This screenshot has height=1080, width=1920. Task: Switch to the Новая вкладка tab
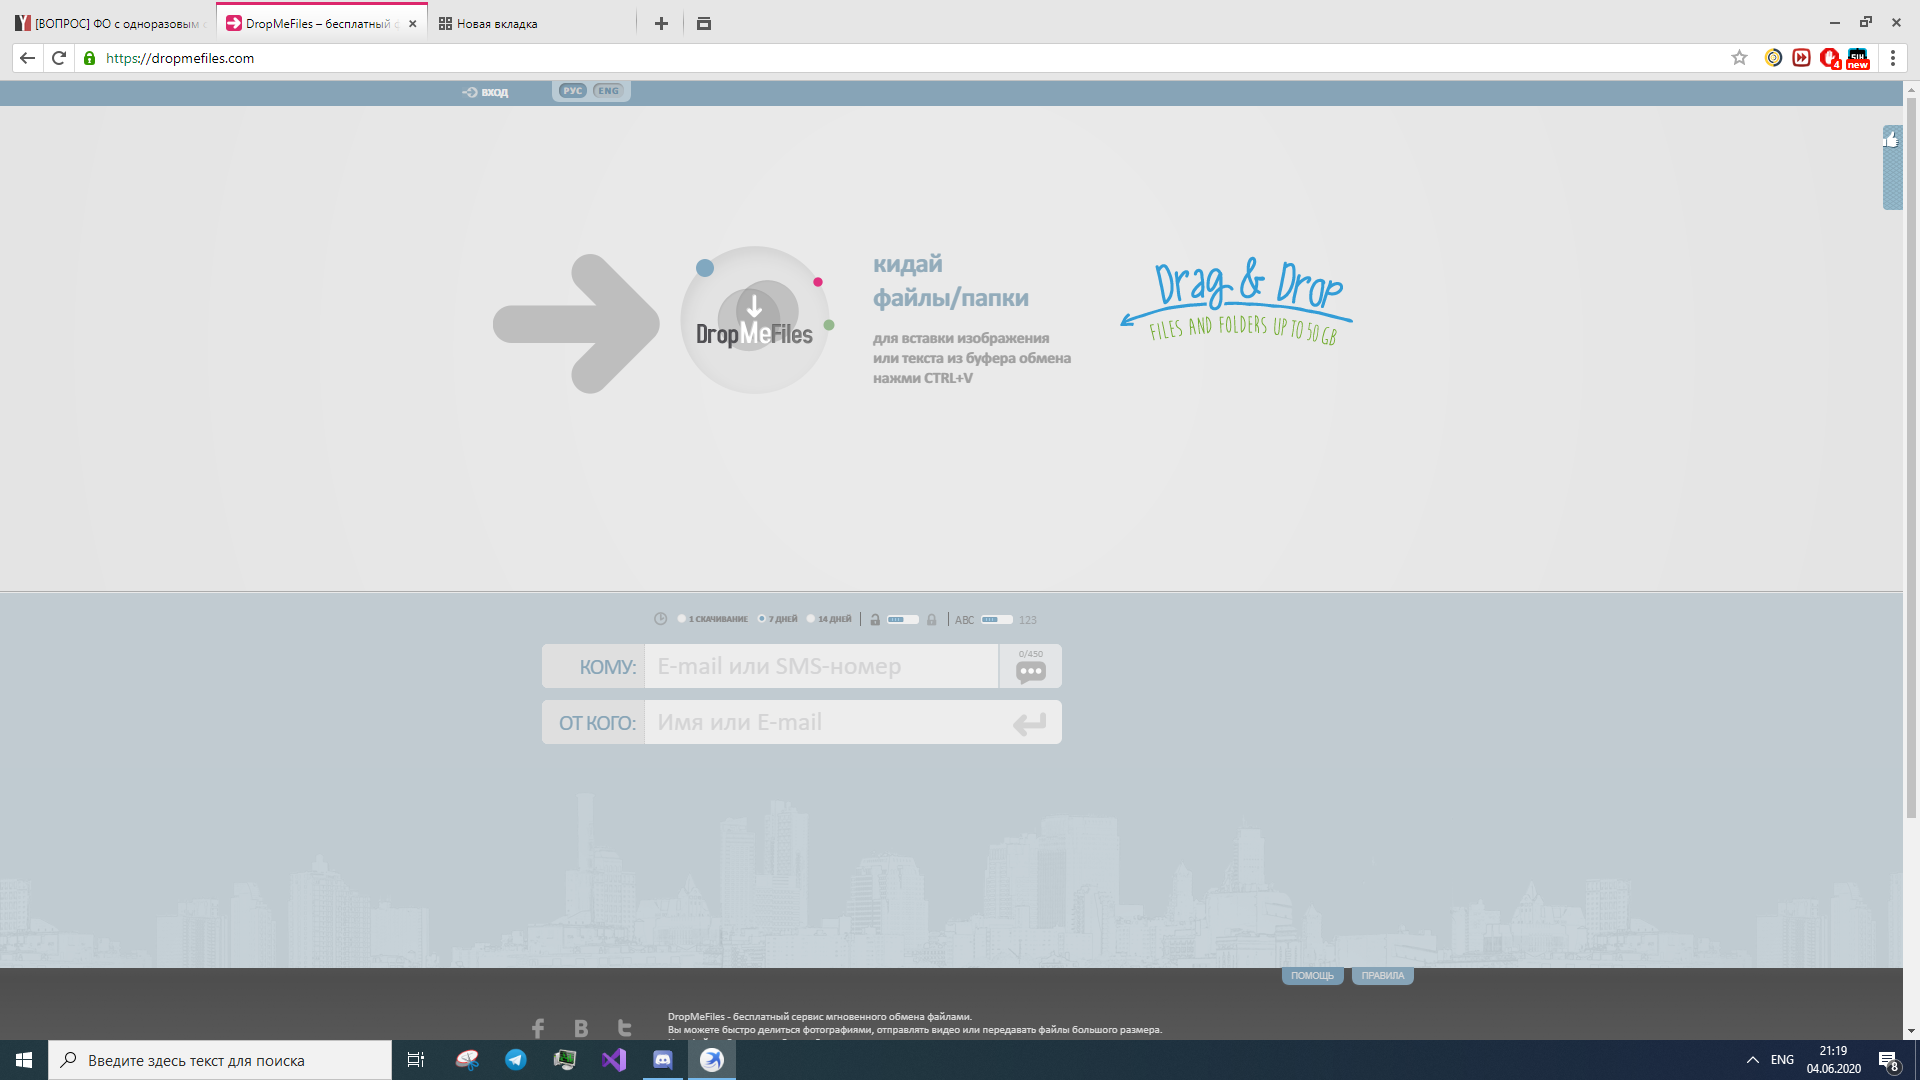[530, 23]
